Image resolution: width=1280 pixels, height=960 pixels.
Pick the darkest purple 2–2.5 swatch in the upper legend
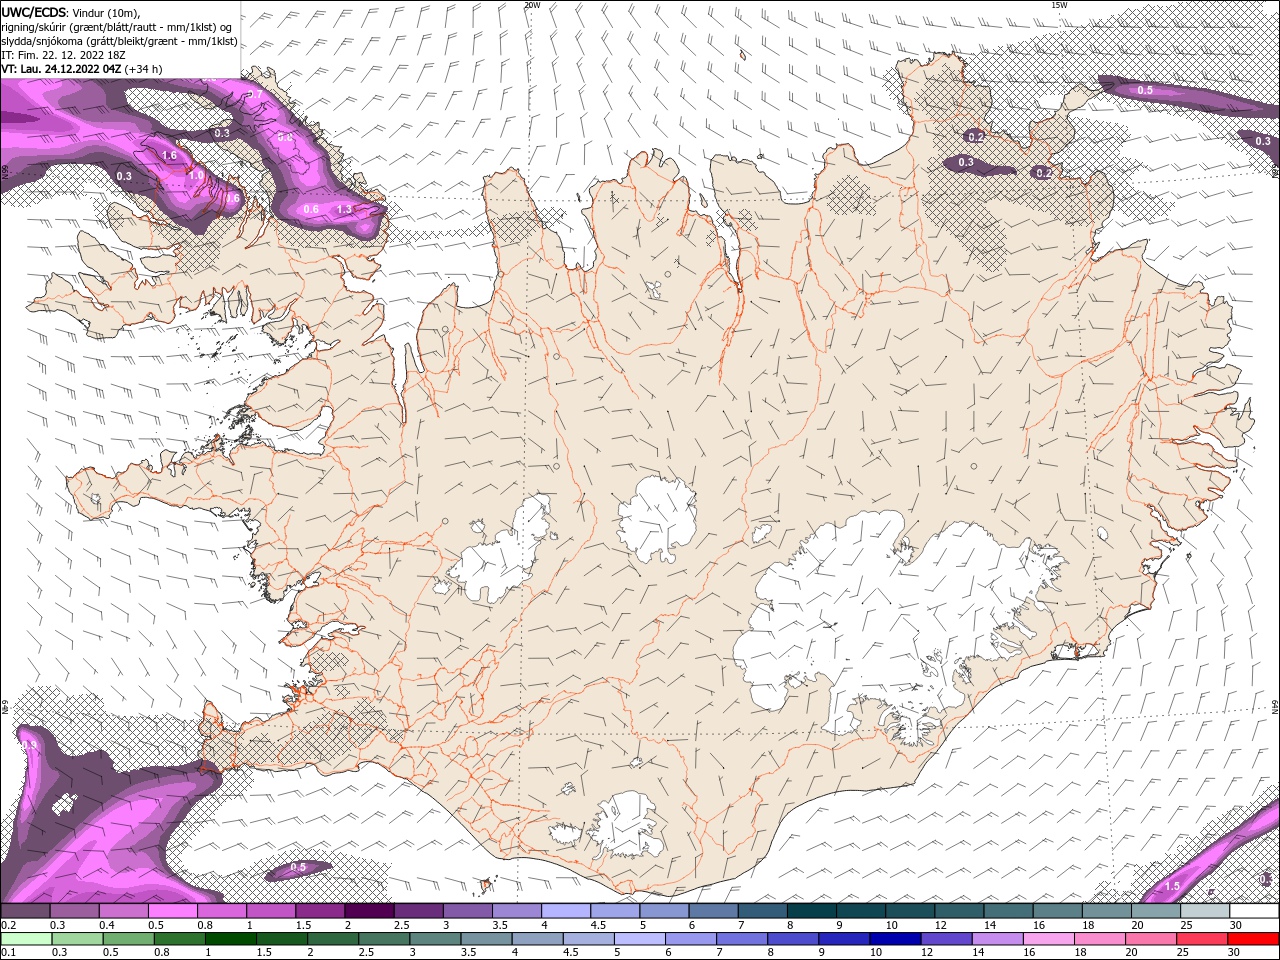point(369,911)
